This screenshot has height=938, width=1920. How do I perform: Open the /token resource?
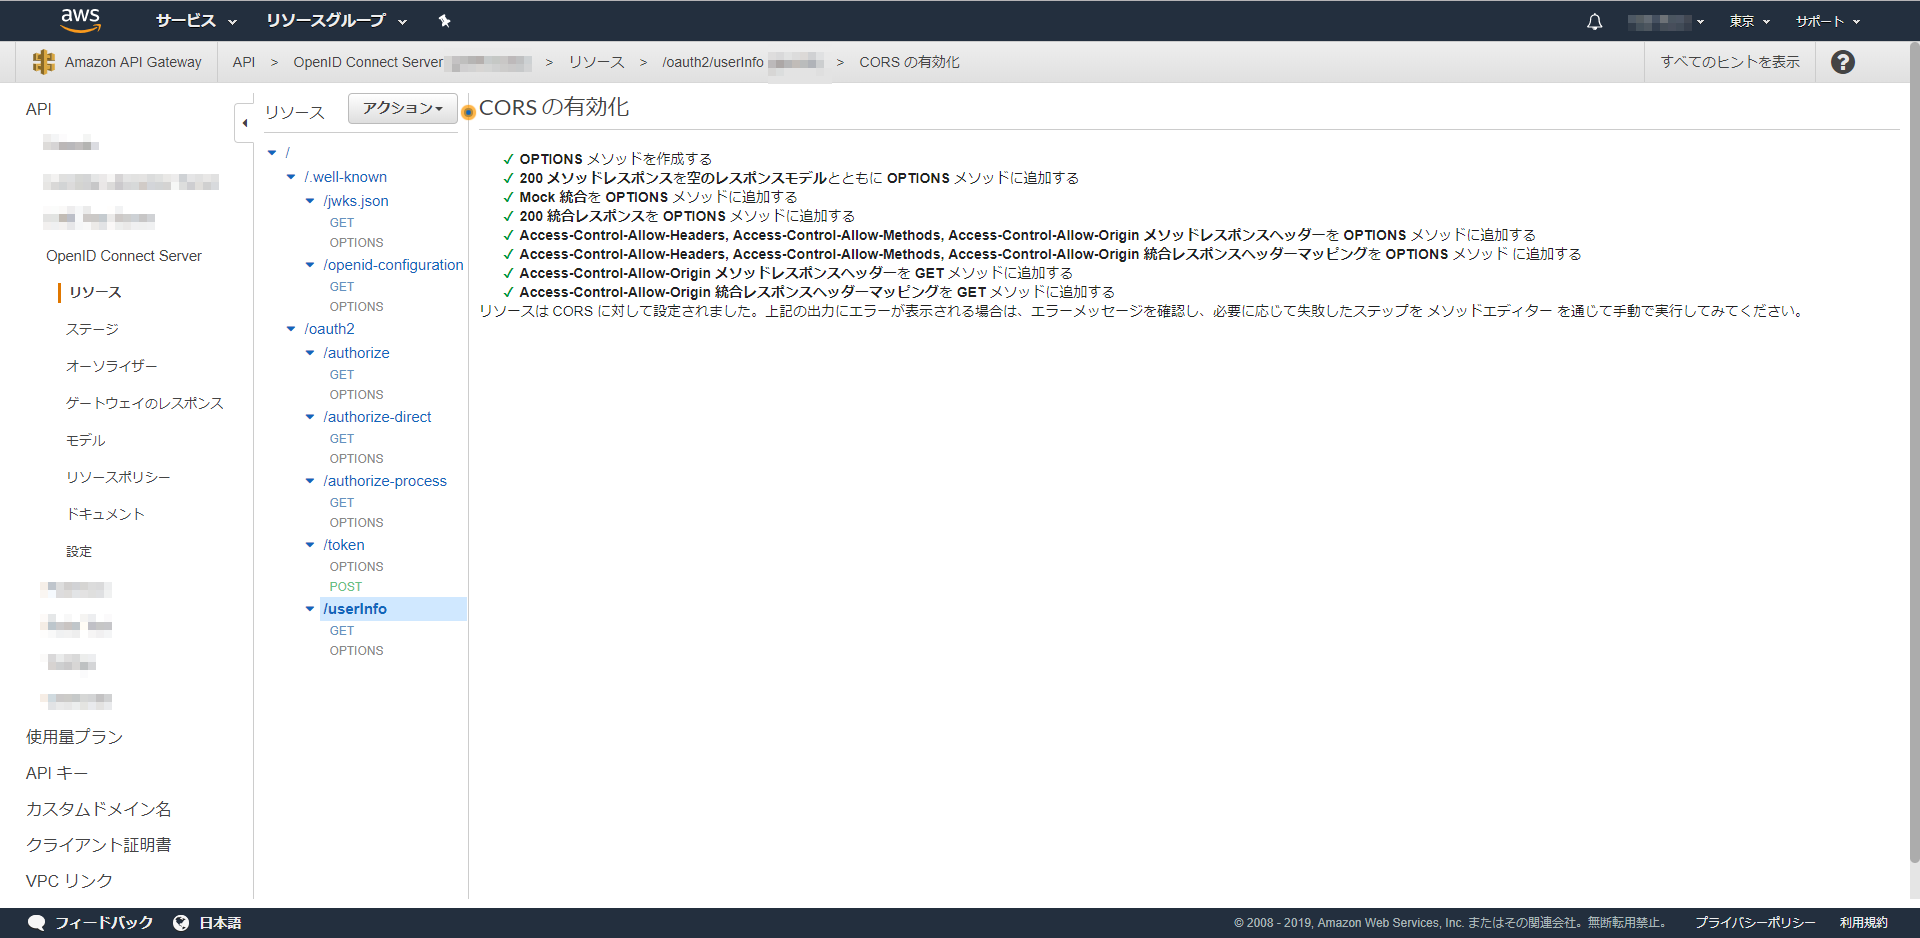(x=344, y=545)
